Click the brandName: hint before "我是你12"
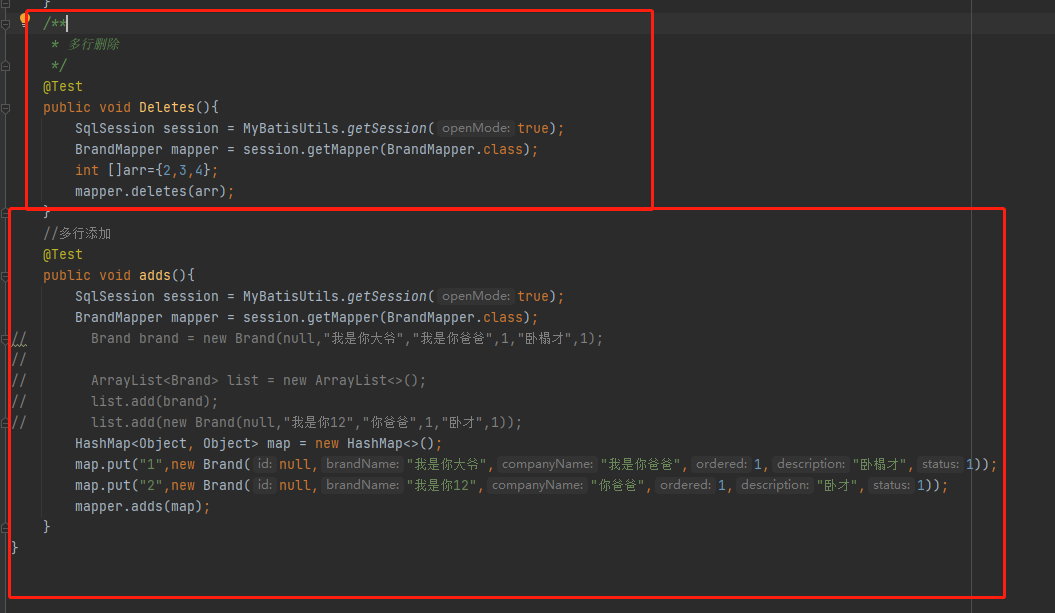Screen dimensions: 1055x613 point(362,485)
